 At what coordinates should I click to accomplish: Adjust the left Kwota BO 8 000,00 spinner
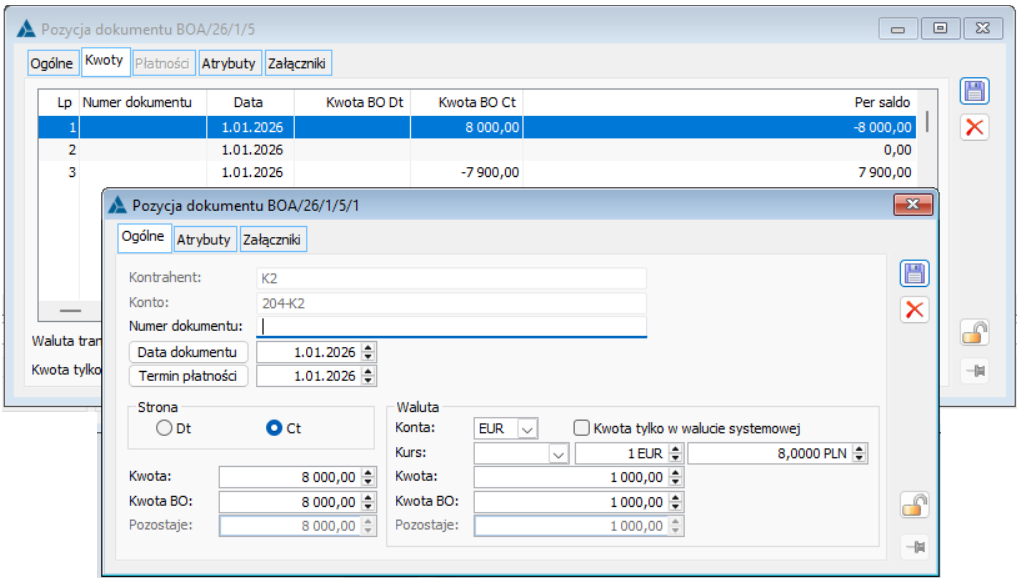[x=369, y=502]
